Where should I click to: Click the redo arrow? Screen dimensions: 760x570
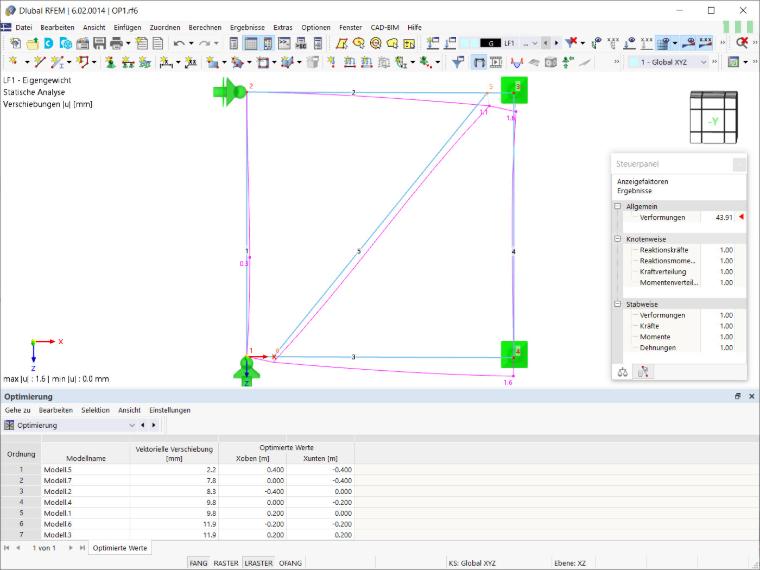[x=204, y=44]
